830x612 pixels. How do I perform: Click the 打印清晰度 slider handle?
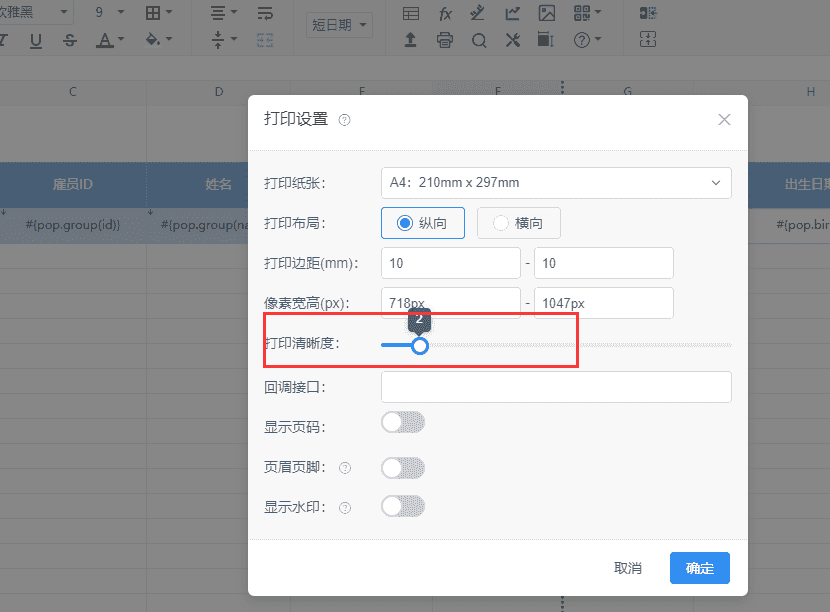[x=420, y=346]
